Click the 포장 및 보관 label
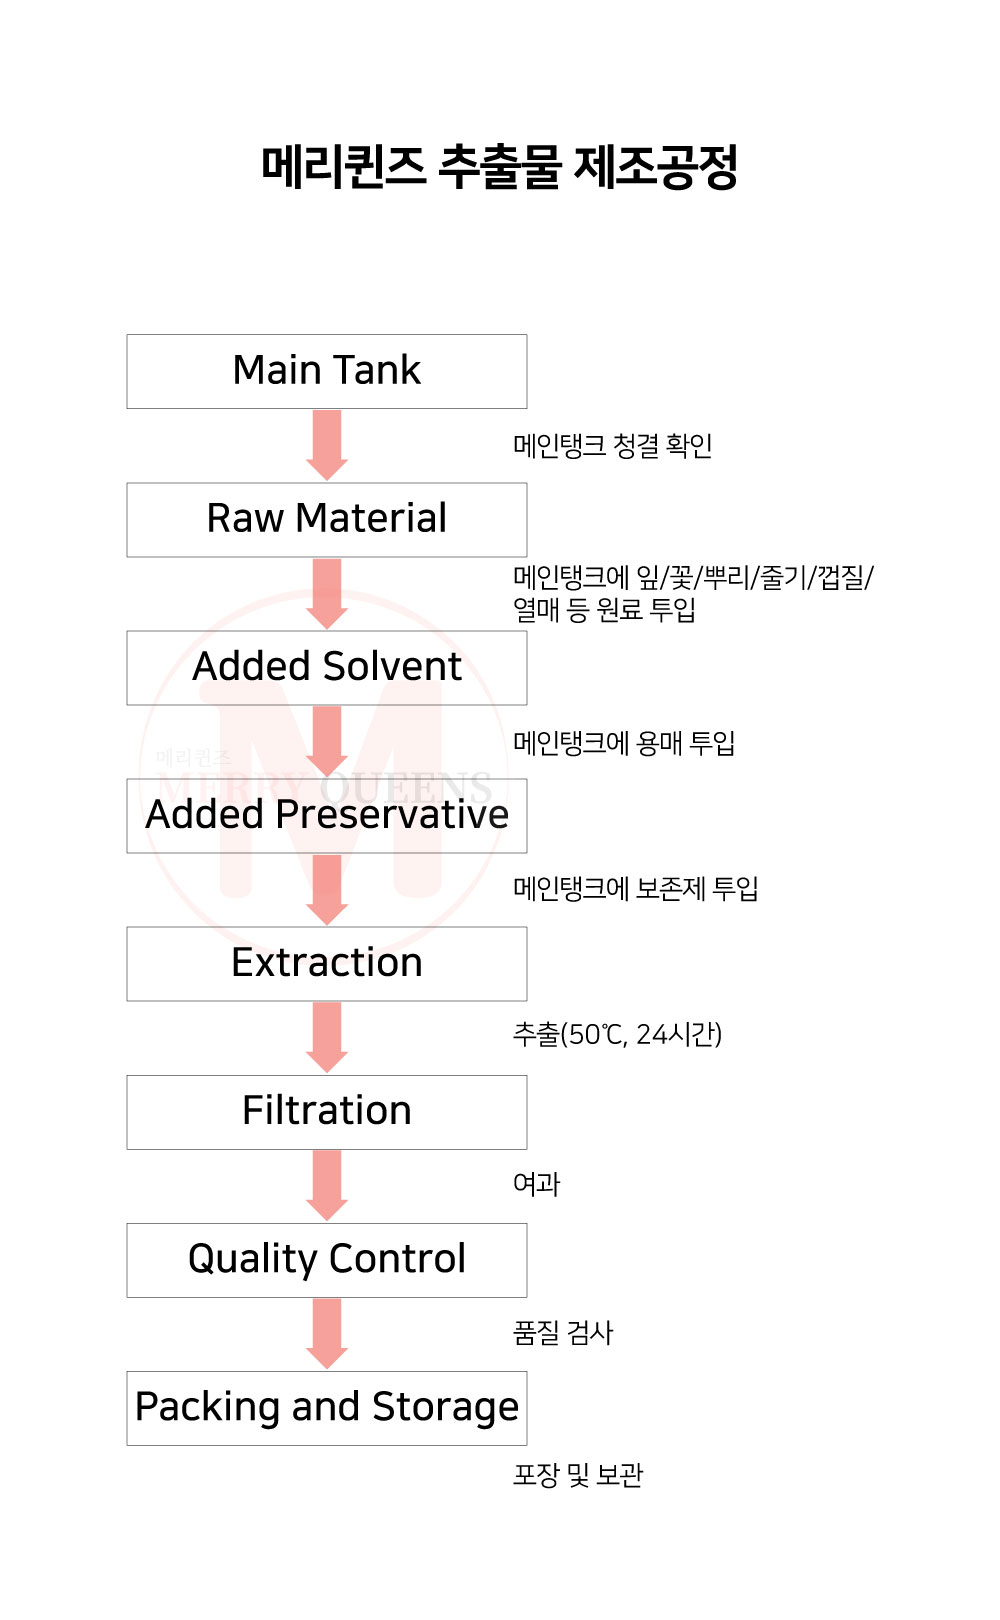The width and height of the screenshot is (1000, 1620). coord(578,1475)
